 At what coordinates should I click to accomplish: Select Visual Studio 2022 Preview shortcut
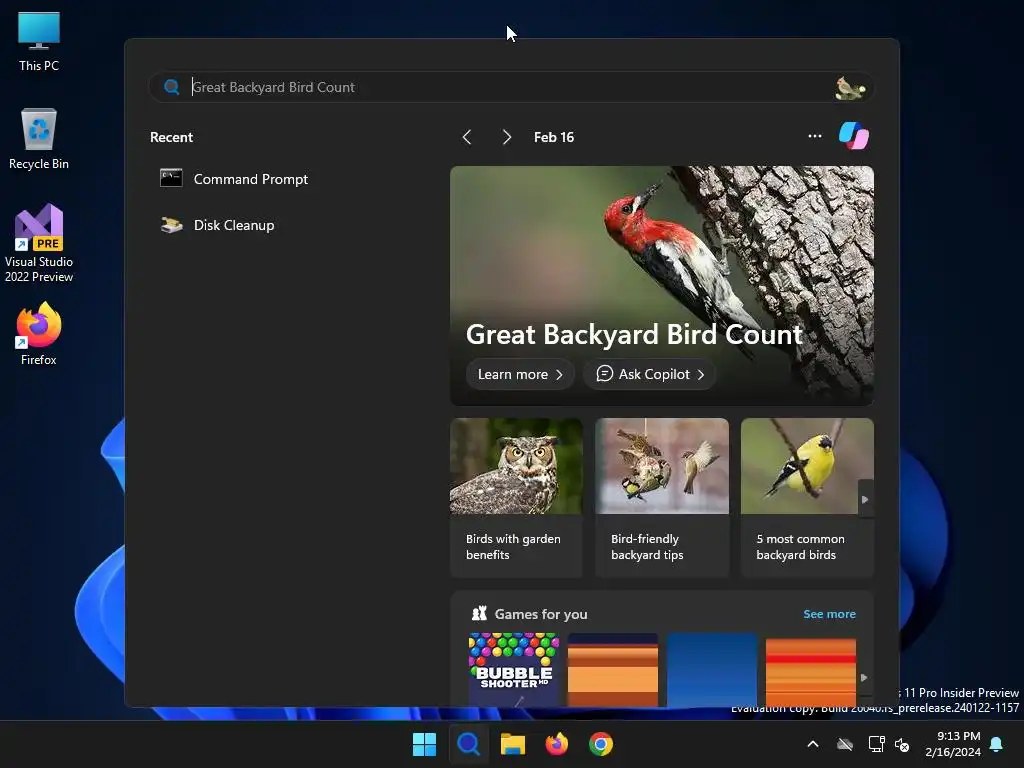coord(39,244)
